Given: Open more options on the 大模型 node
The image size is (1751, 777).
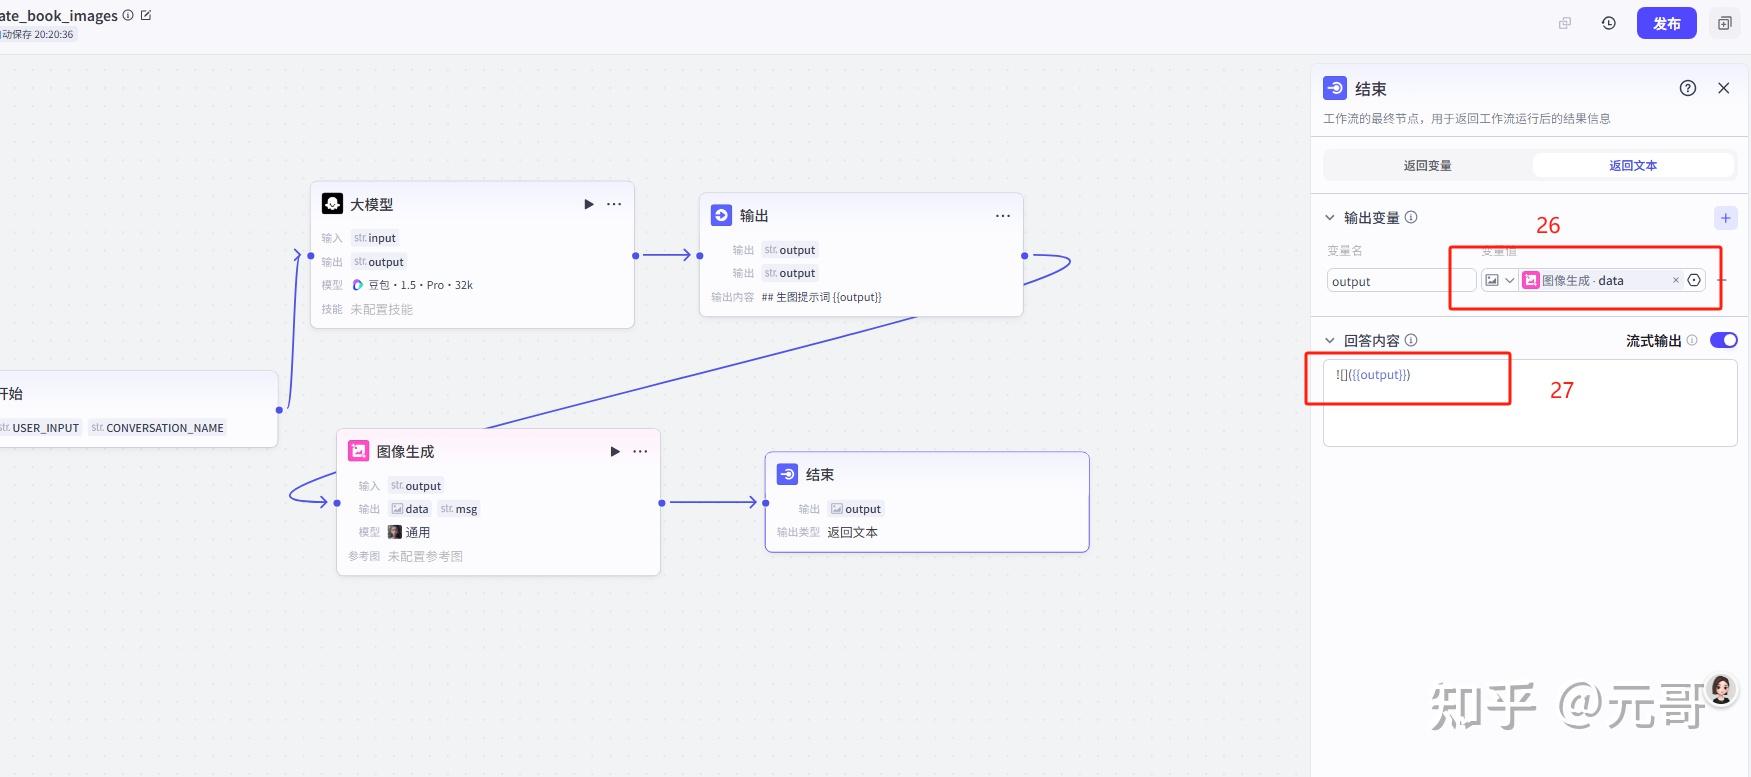Looking at the screenshot, I should tap(614, 204).
